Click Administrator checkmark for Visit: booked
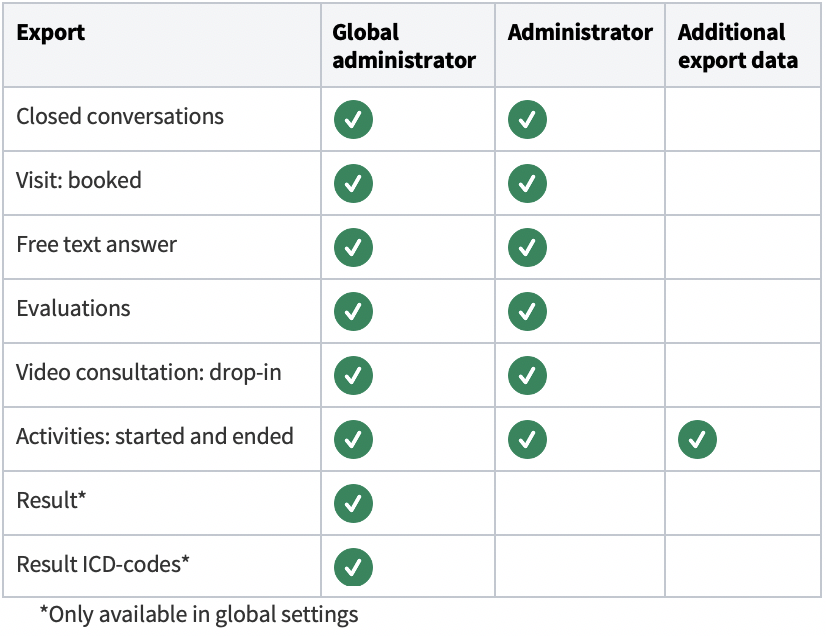Viewport: 826px width, 636px height. pos(527,183)
